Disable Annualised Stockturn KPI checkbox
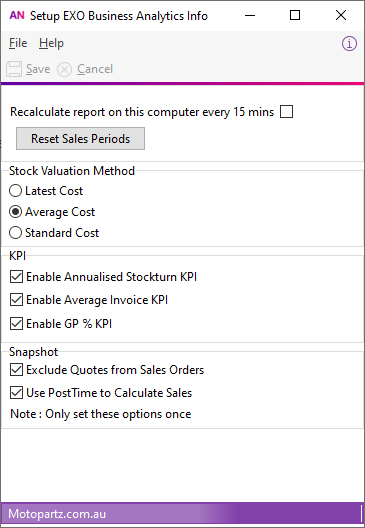The image size is (365, 528). [16, 277]
